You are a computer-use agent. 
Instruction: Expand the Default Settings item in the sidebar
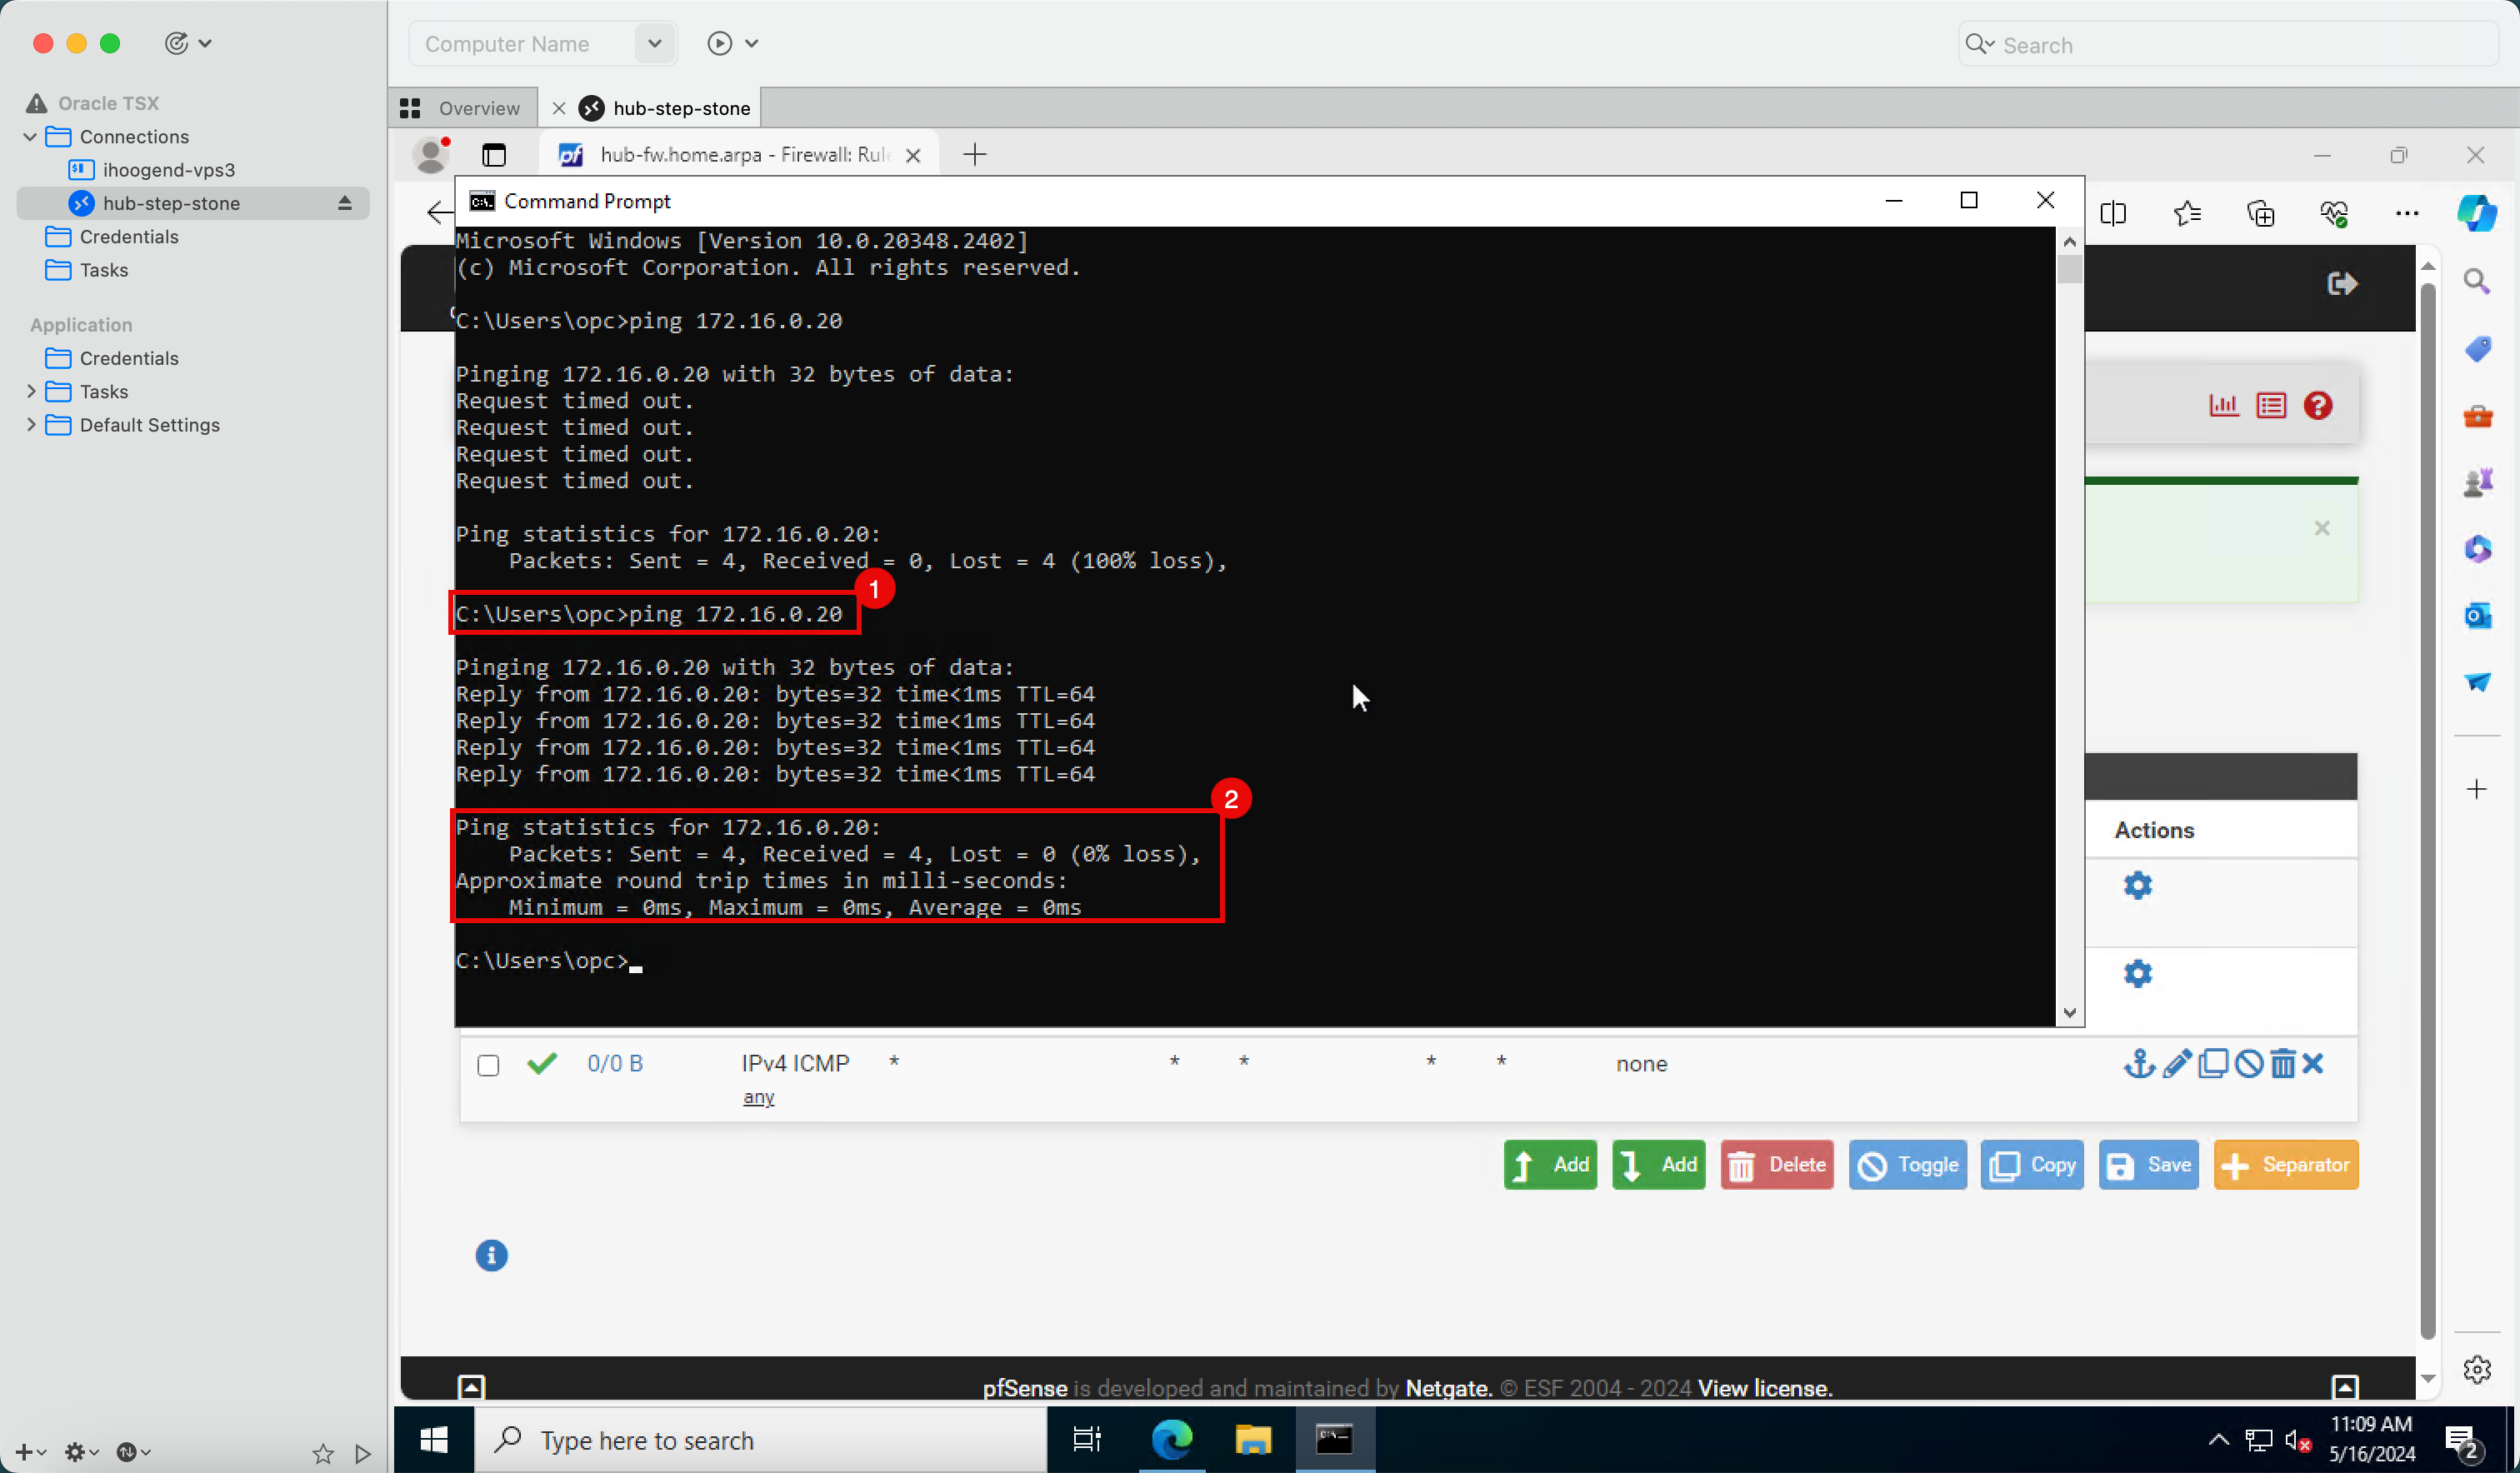(x=30, y=424)
